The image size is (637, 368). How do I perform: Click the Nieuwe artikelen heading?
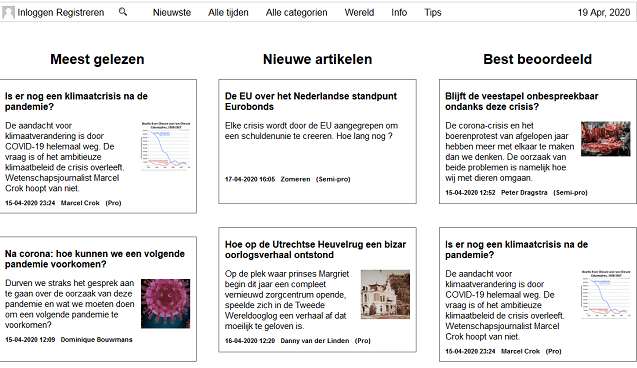tap(317, 59)
